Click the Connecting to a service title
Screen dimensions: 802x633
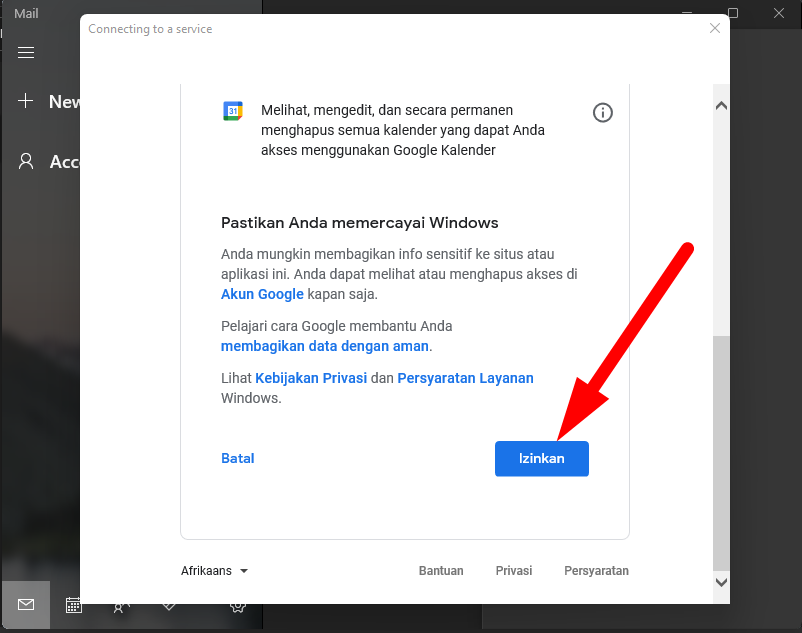pyautogui.click(x=150, y=29)
